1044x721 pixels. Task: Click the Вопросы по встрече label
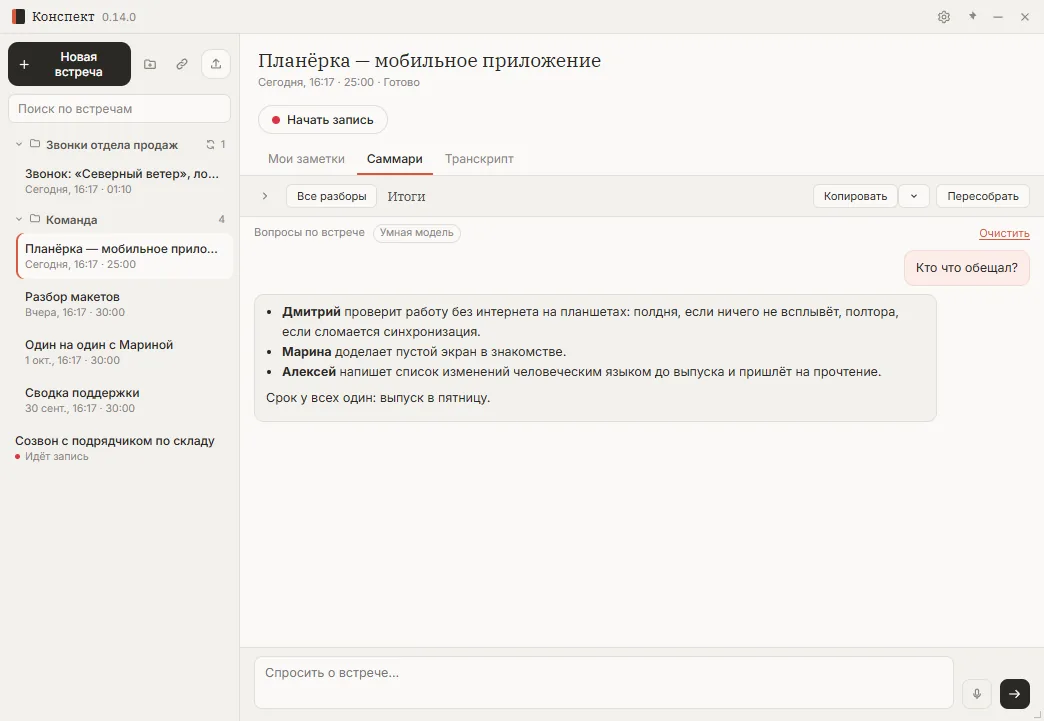tap(310, 232)
